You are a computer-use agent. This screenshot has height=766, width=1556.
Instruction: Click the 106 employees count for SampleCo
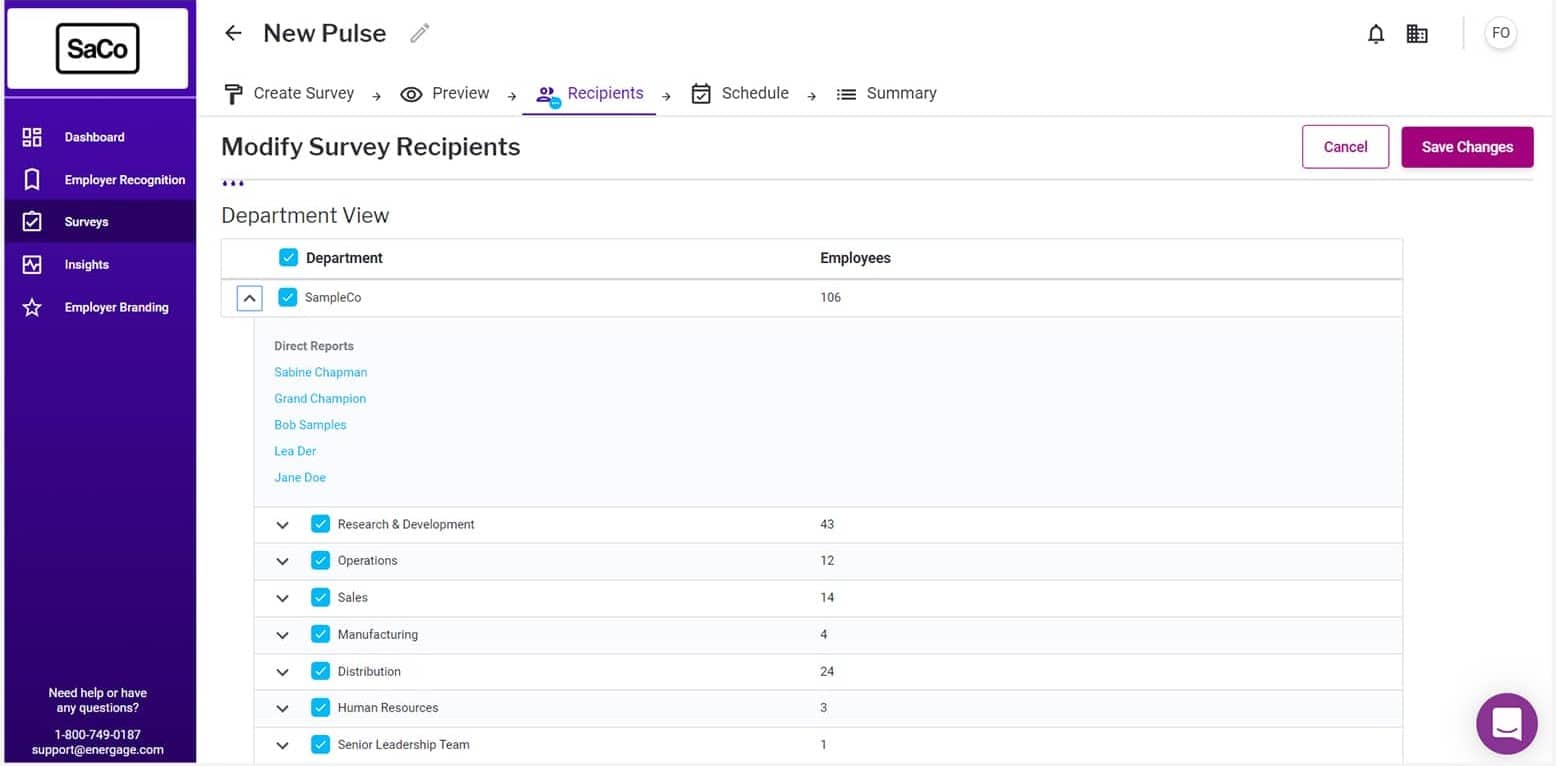point(830,298)
